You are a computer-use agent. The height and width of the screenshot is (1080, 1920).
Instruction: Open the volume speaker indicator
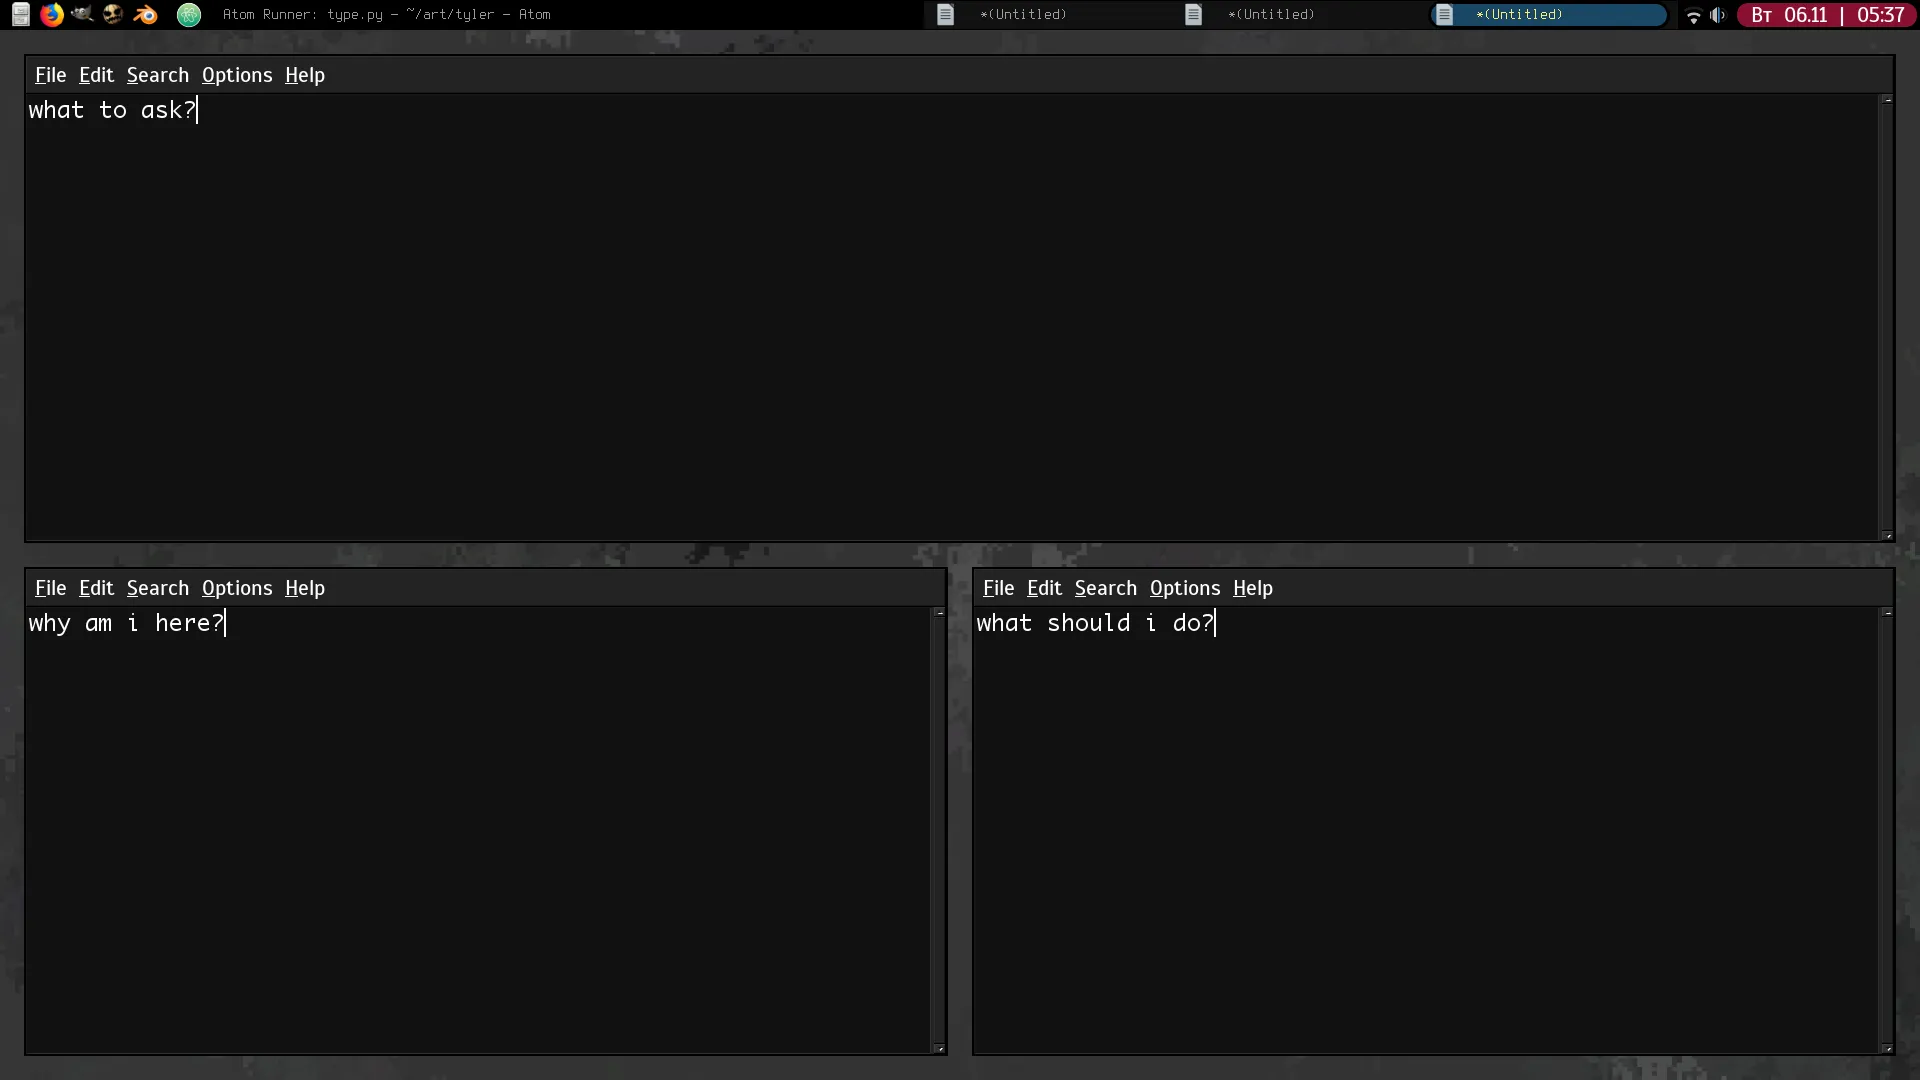click(1718, 15)
